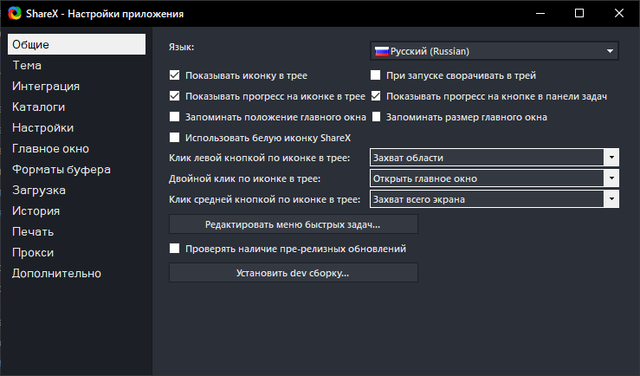Click label Клик средней кнопкой по иконке в трее
The image size is (640, 376).
(264, 199)
